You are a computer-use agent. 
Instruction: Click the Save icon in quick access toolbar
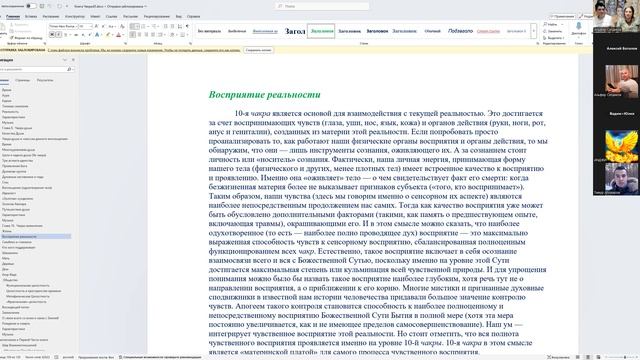[42, 6]
